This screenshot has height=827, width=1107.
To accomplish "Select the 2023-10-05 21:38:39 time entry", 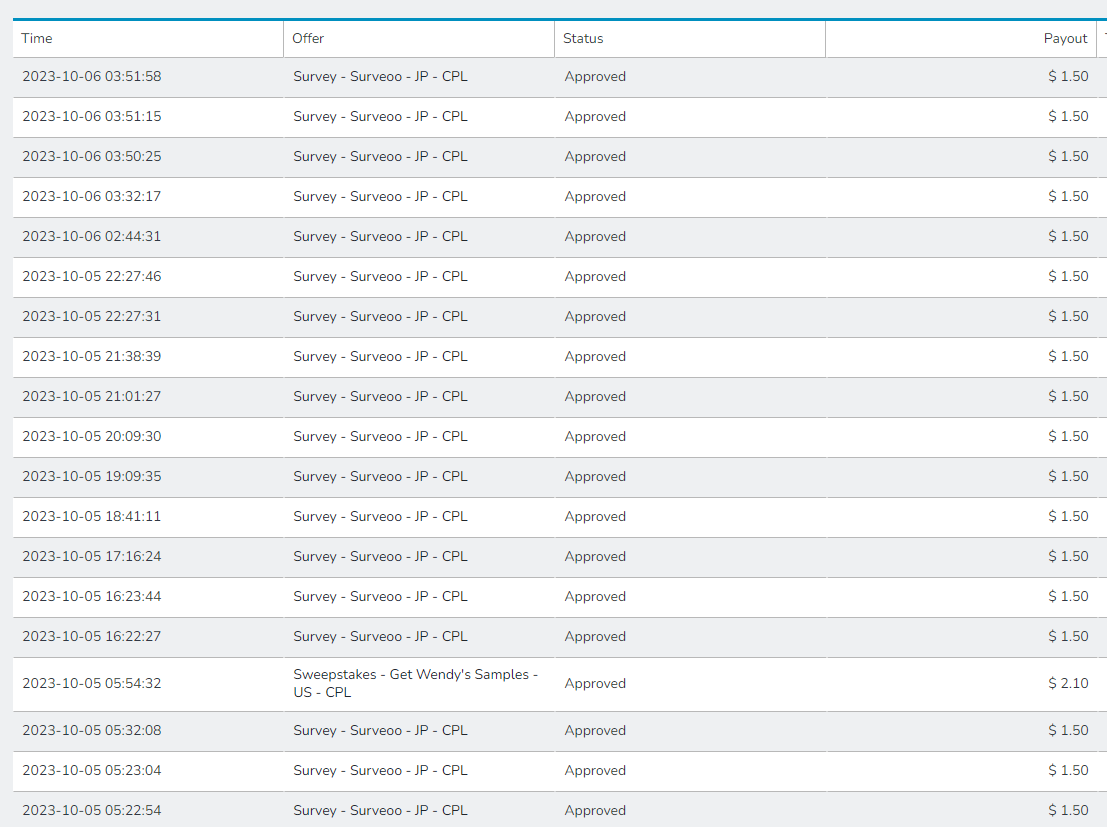I will tap(92, 357).
